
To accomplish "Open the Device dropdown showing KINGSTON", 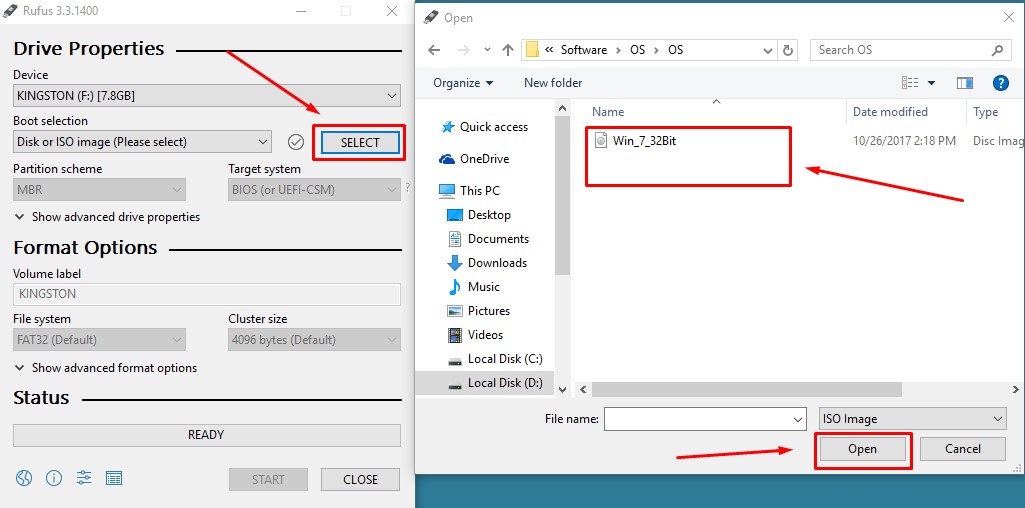I will pyautogui.click(x=207, y=96).
